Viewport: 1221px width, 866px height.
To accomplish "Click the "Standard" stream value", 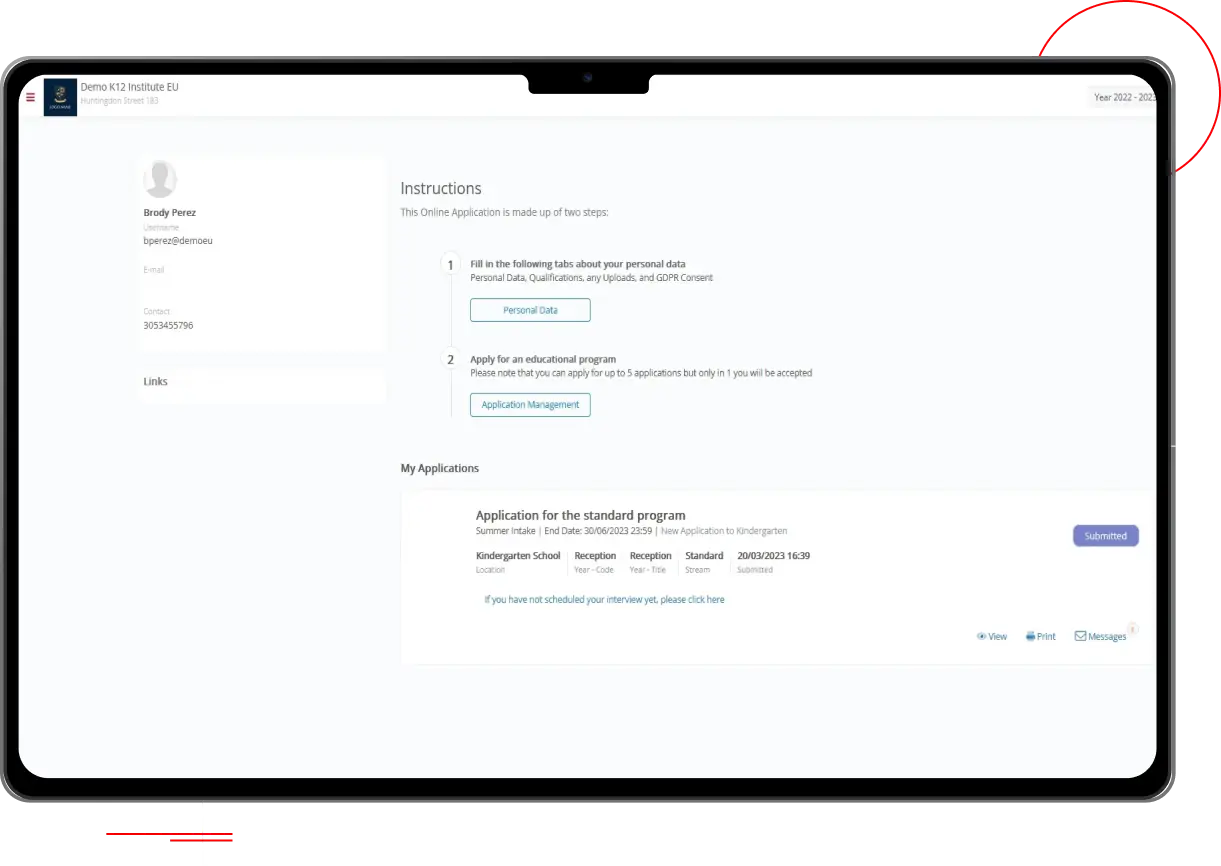I will (x=704, y=556).
